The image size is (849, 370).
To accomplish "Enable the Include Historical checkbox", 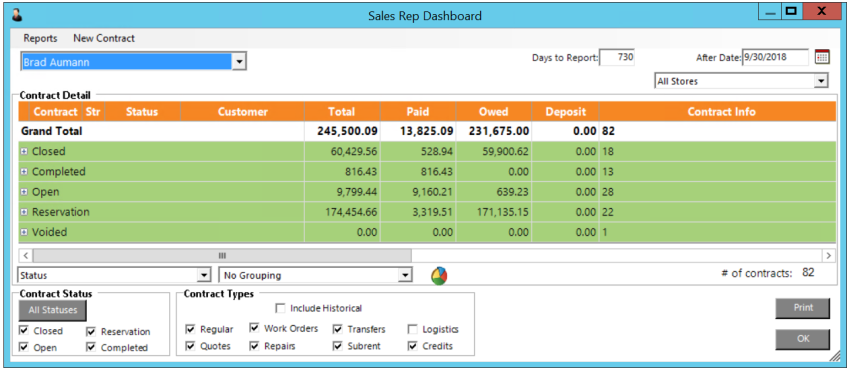I will pos(280,308).
